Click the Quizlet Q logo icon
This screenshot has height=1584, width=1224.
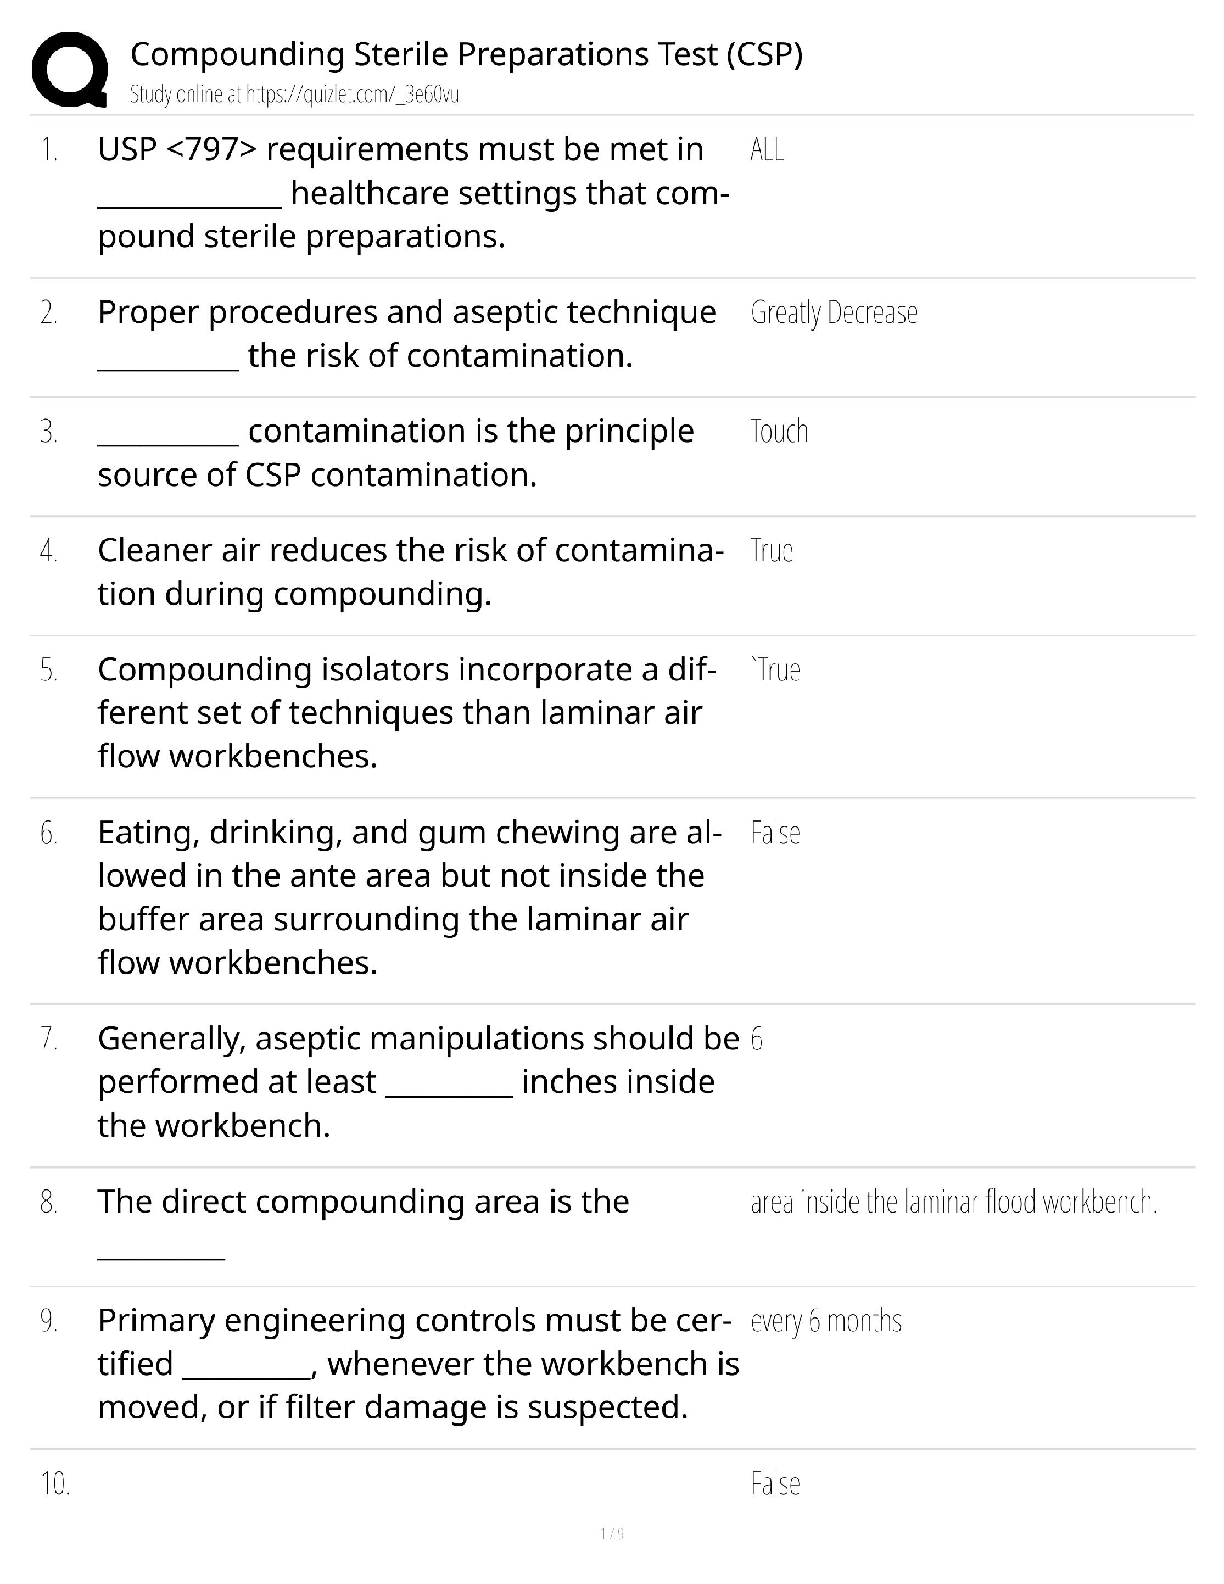click(x=70, y=69)
